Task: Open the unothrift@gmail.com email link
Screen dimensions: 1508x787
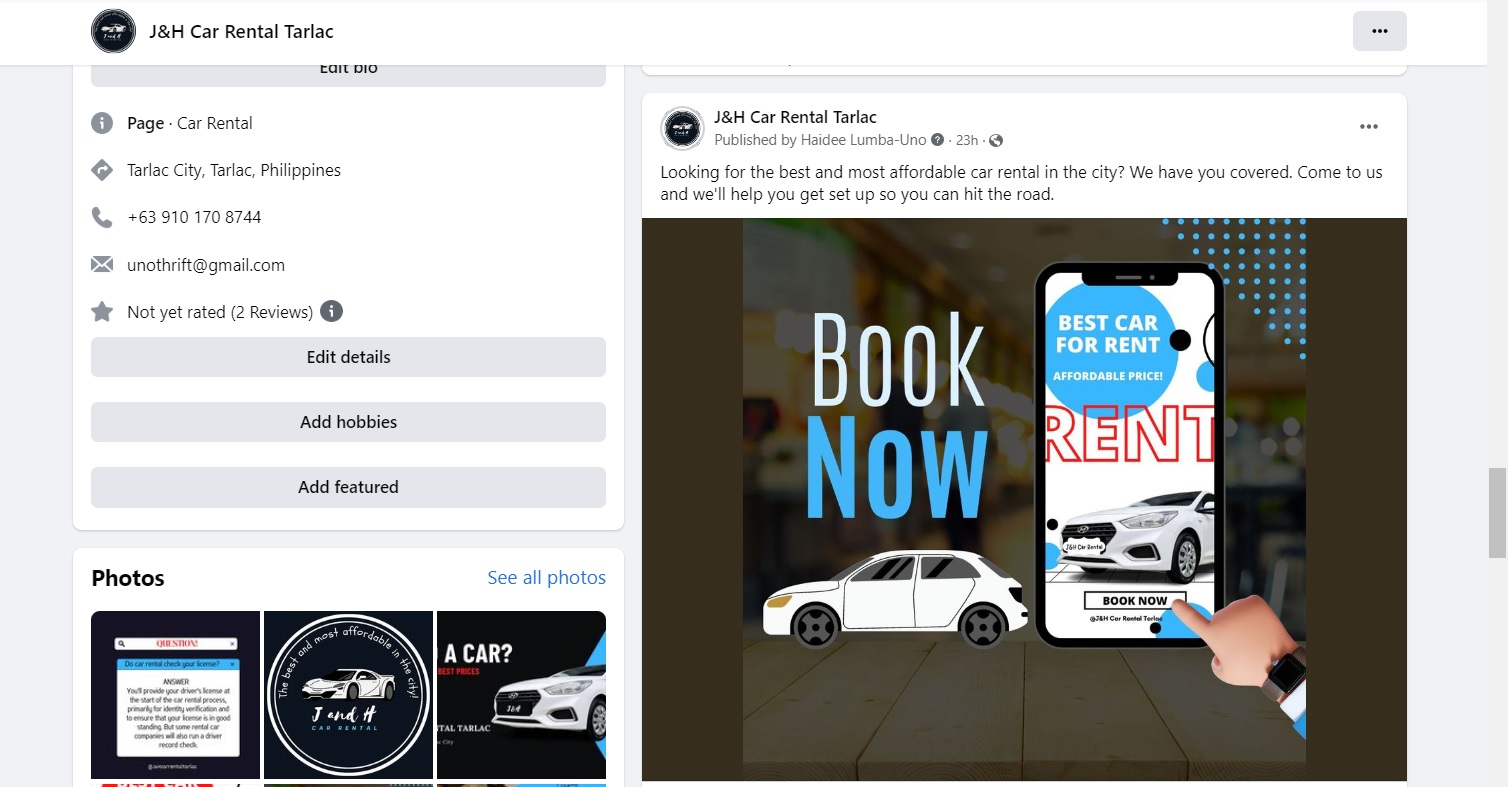Action: pos(206,265)
